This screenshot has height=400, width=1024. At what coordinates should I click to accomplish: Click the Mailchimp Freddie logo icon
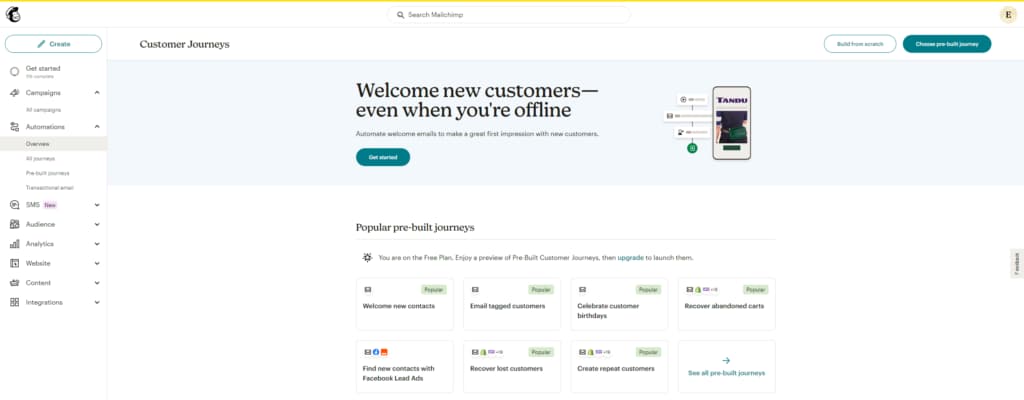pyautogui.click(x=13, y=14)
